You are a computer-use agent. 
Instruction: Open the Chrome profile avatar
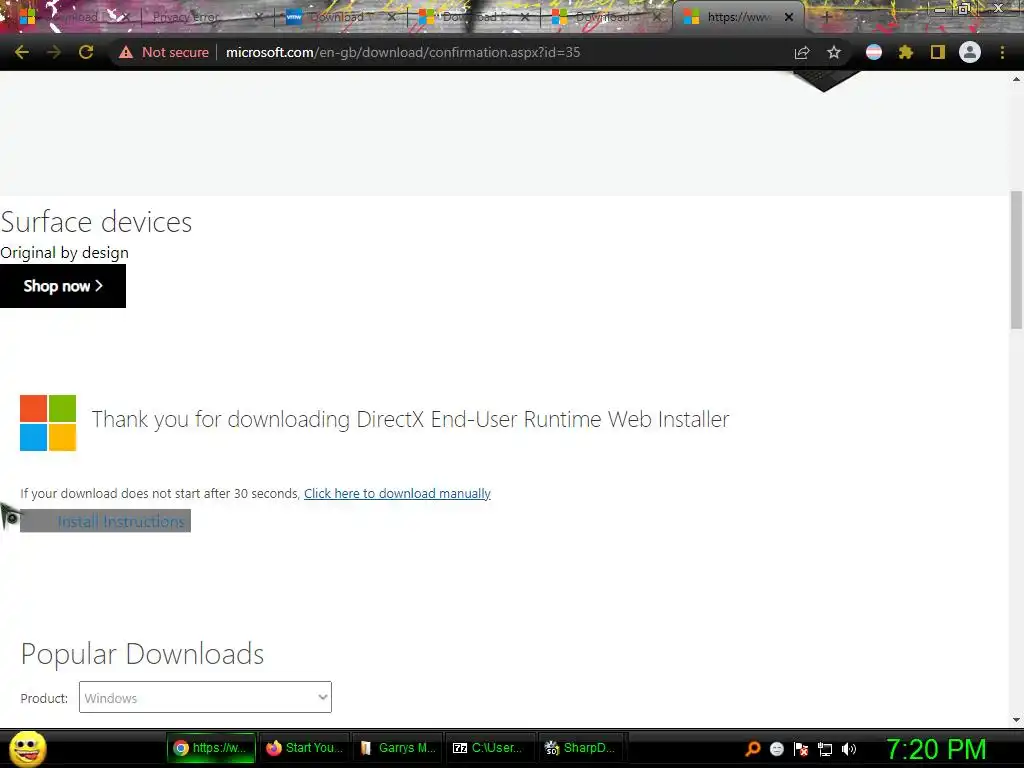tap(970, 52)
